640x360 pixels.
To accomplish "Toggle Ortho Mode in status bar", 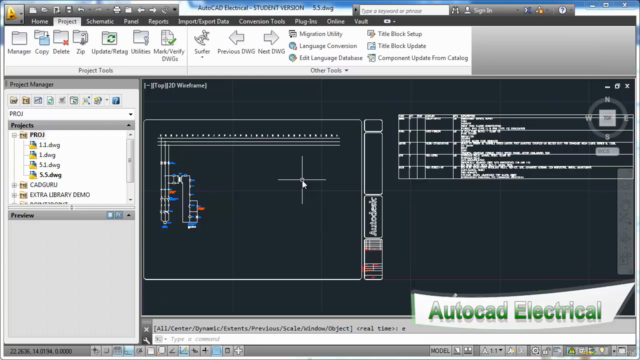I will coord(128,351).
